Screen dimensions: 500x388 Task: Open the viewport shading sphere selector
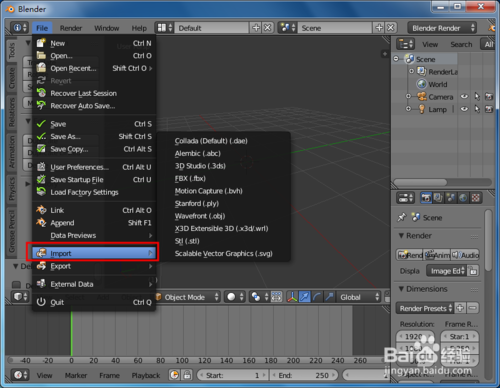pos(235,297)
